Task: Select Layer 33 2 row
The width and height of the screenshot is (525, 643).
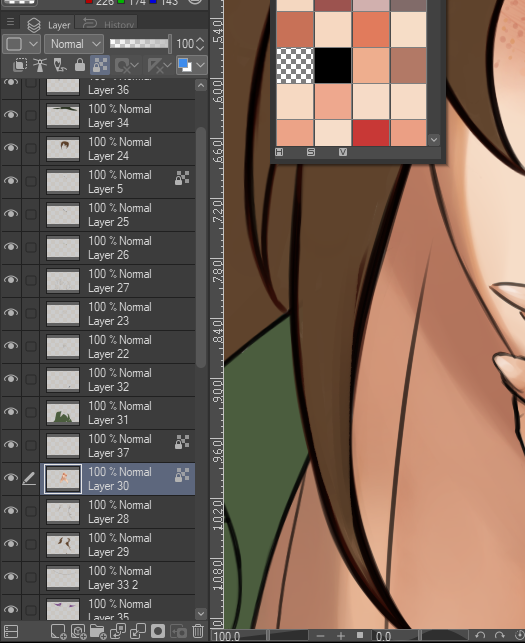Action: (117, 578)
